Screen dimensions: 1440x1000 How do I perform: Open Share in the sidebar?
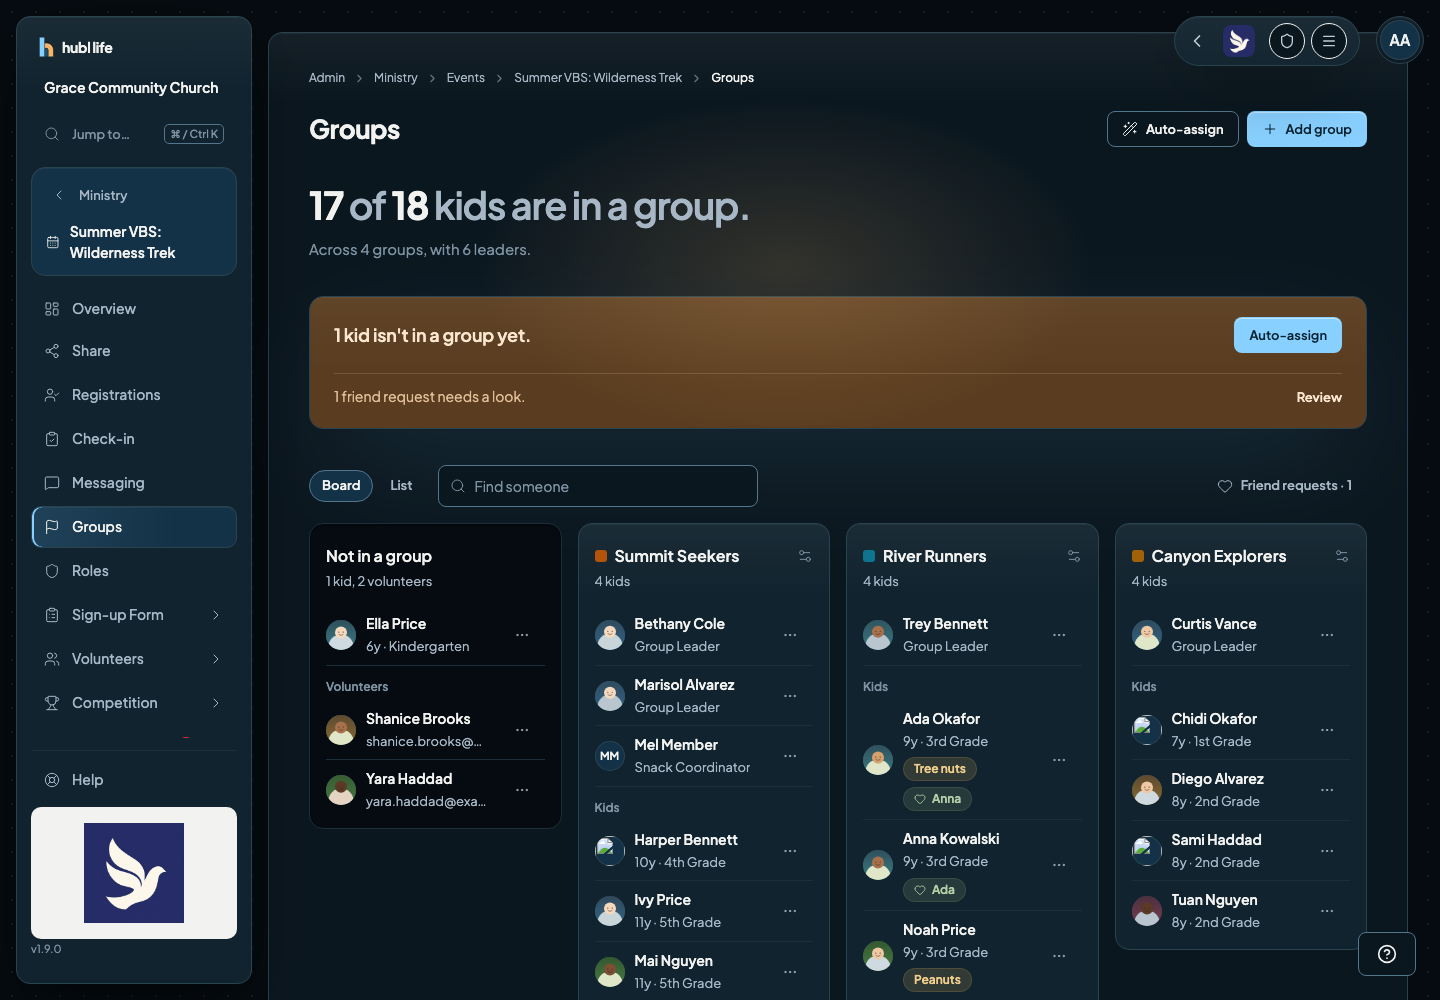pyautogui.click(x=134, y=351)
